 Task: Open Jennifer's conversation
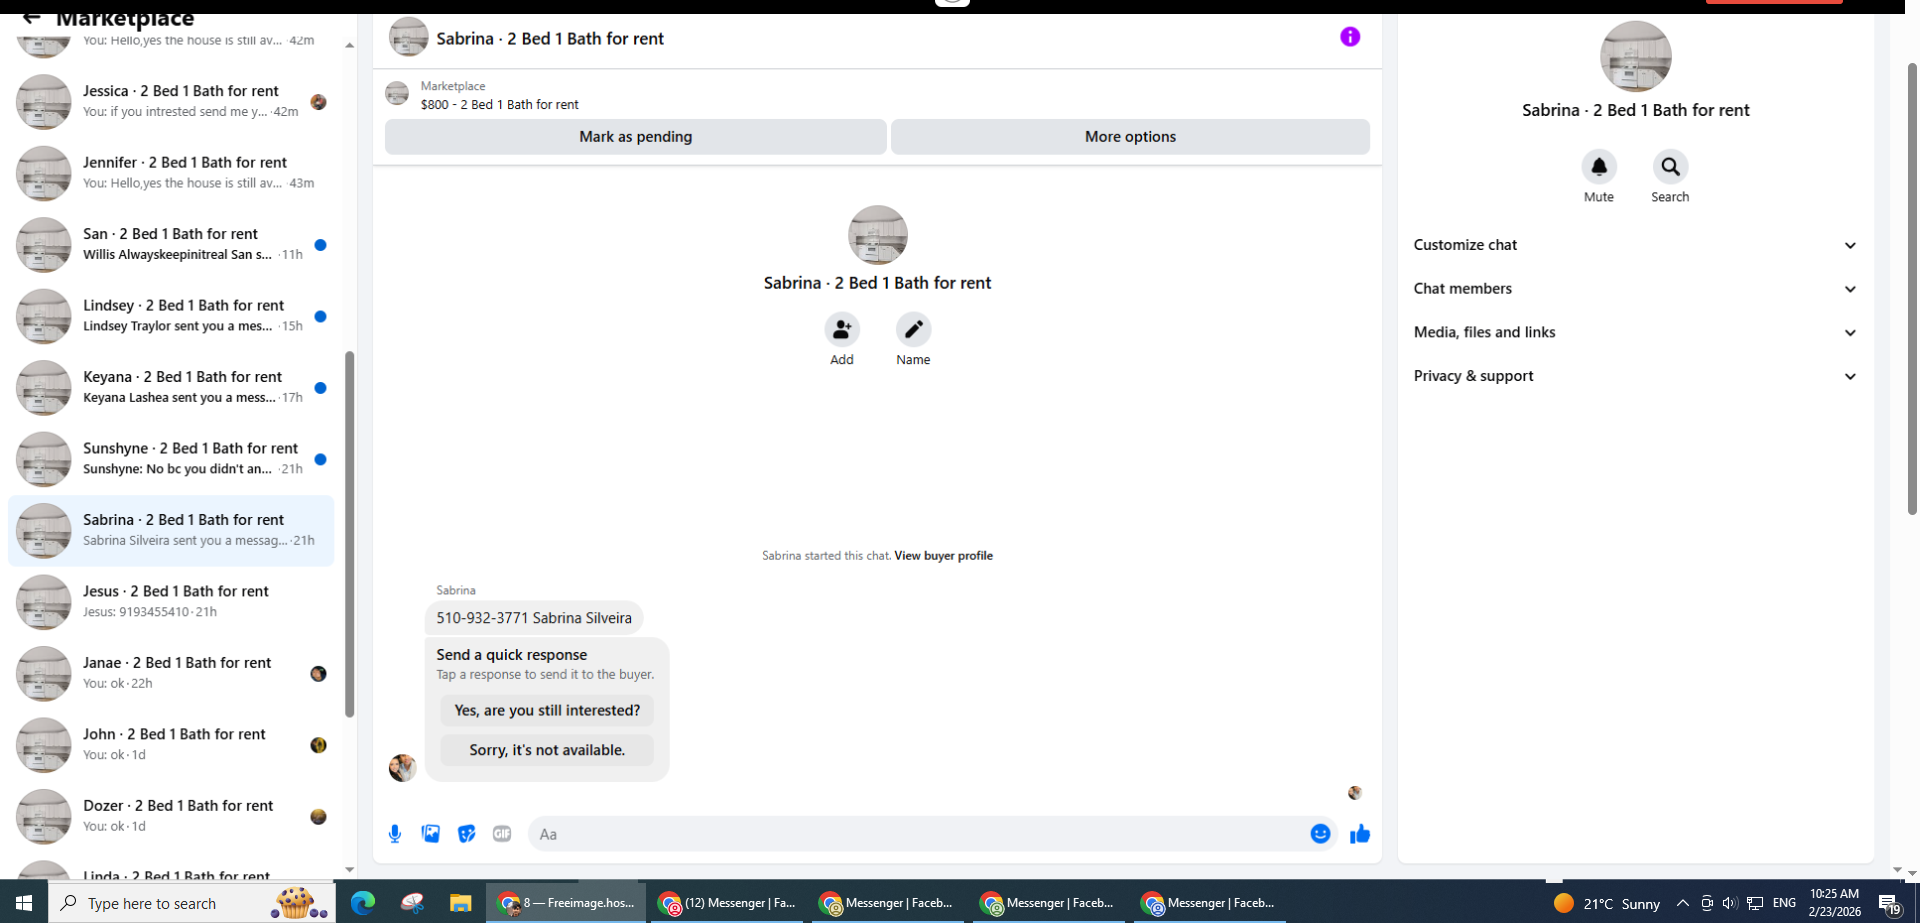171,173
